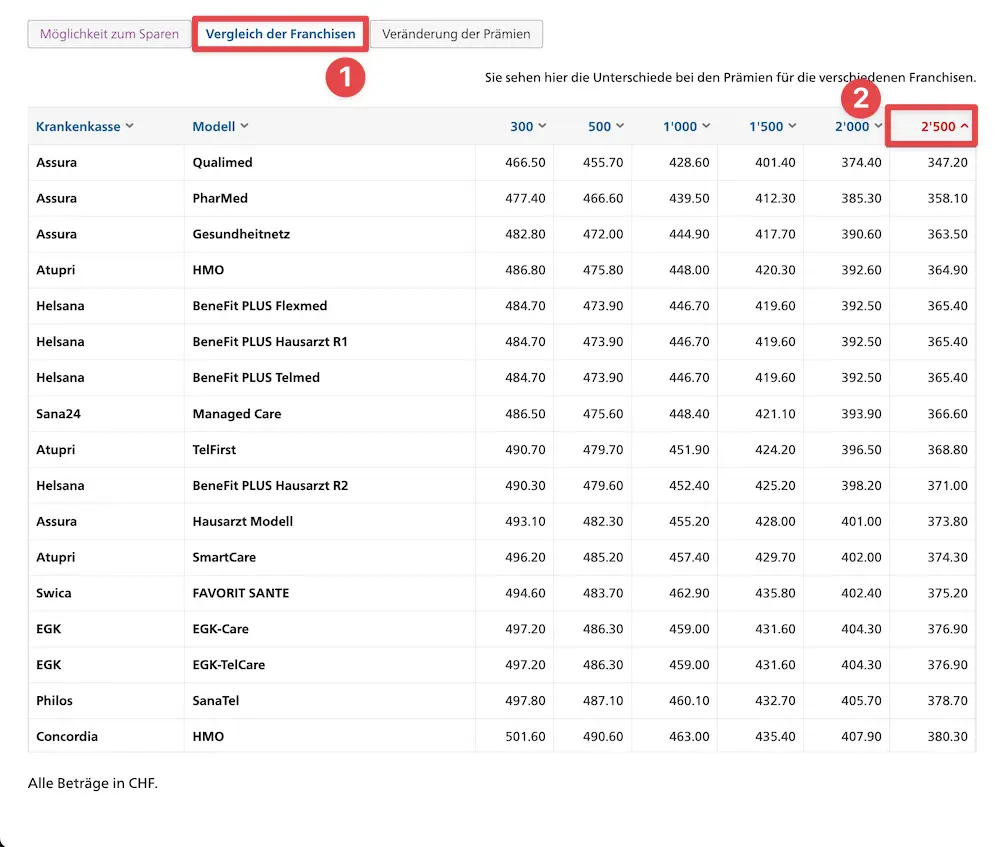This screenshot has width=1000, height=847.
Task: Click the 477.40 premium value
Action: pyautogui.click(x=525, y=198)
